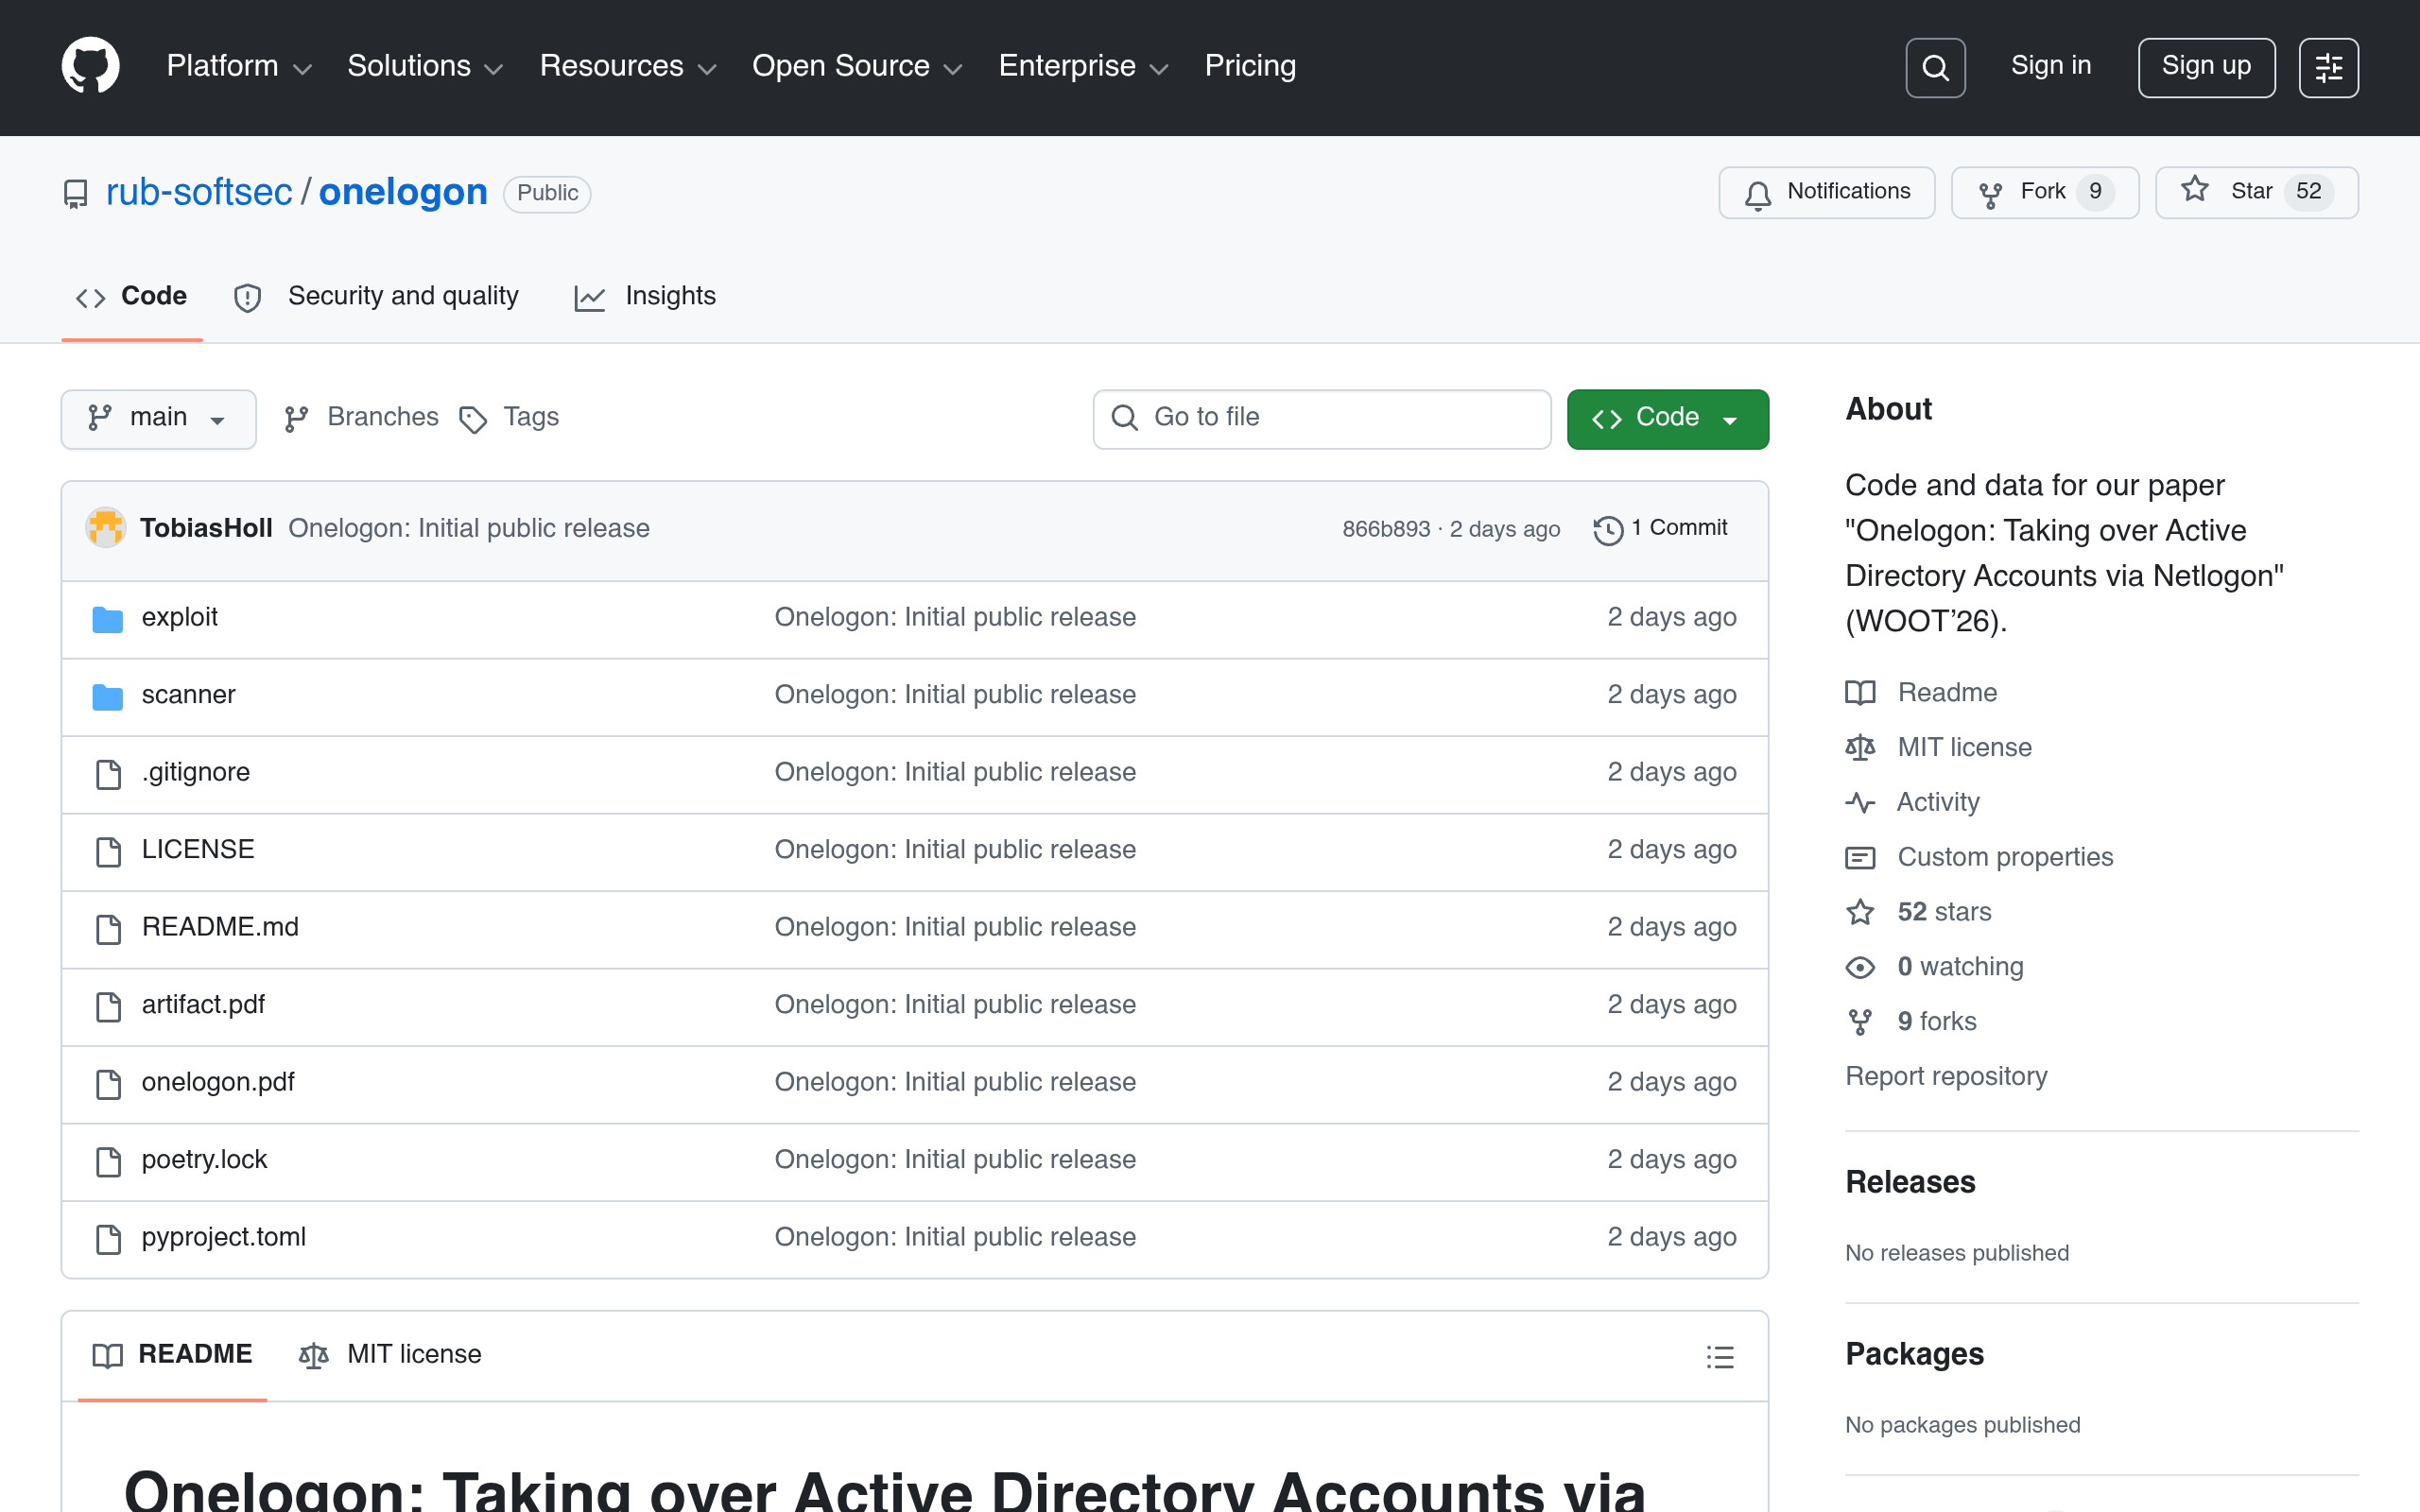Switch to the Code tab
Viewport: 2420px width, 1512px height.
point(132,297)
